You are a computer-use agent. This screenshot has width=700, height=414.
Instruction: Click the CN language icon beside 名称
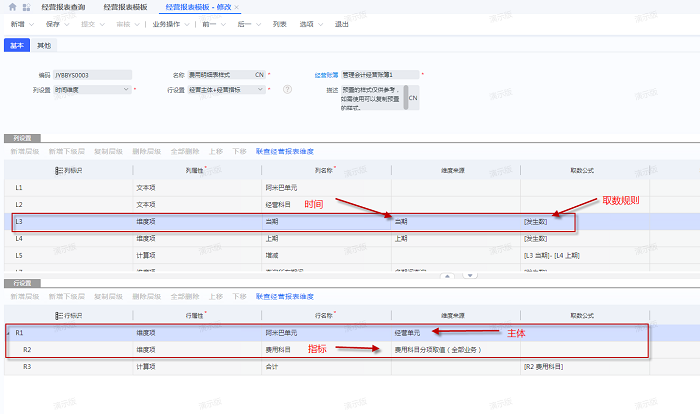(260, 74)
